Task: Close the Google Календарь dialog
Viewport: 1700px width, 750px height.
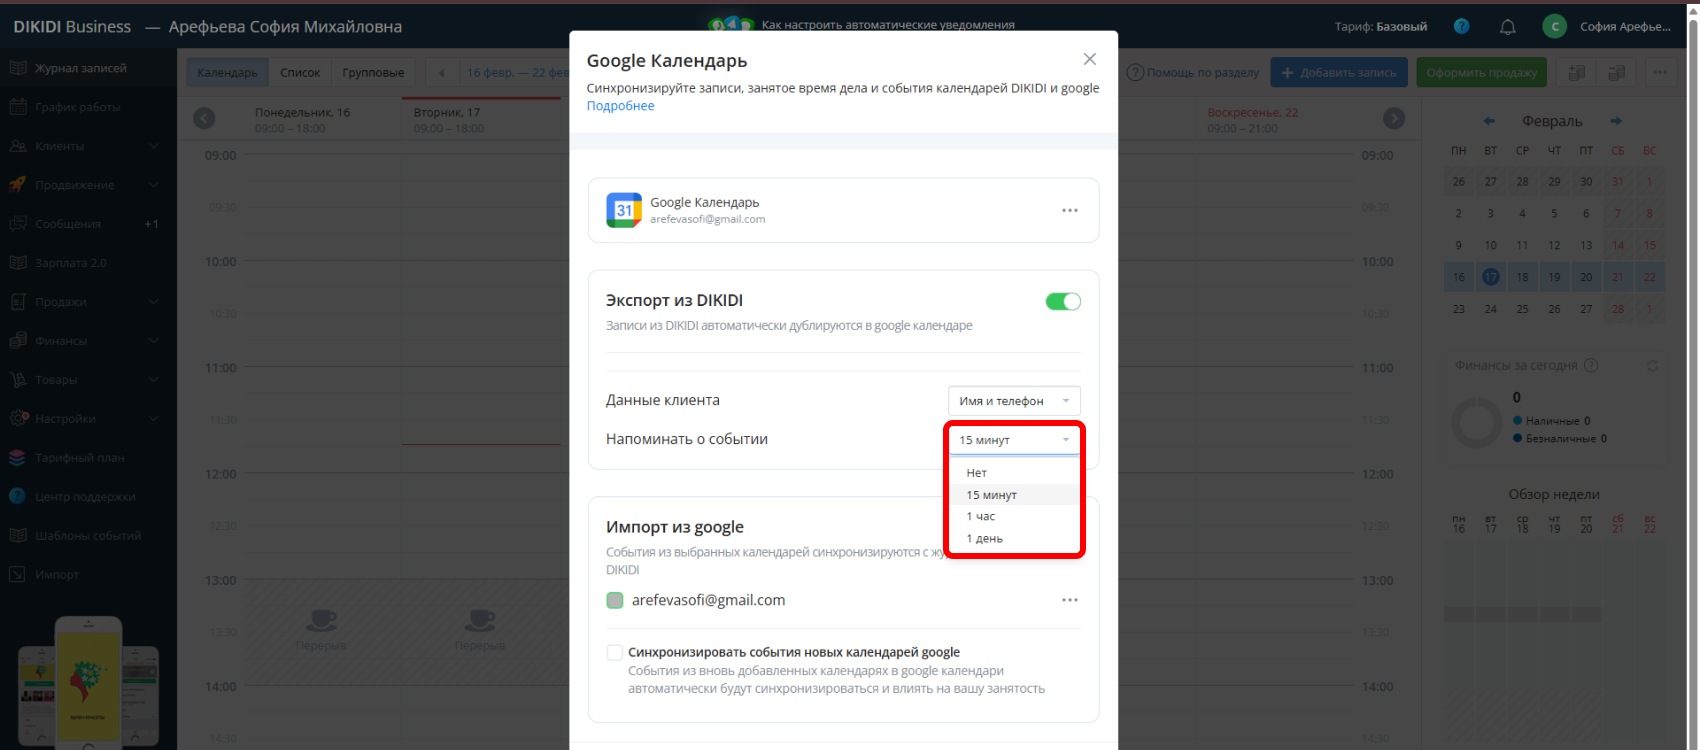Action: (1089, 60)
